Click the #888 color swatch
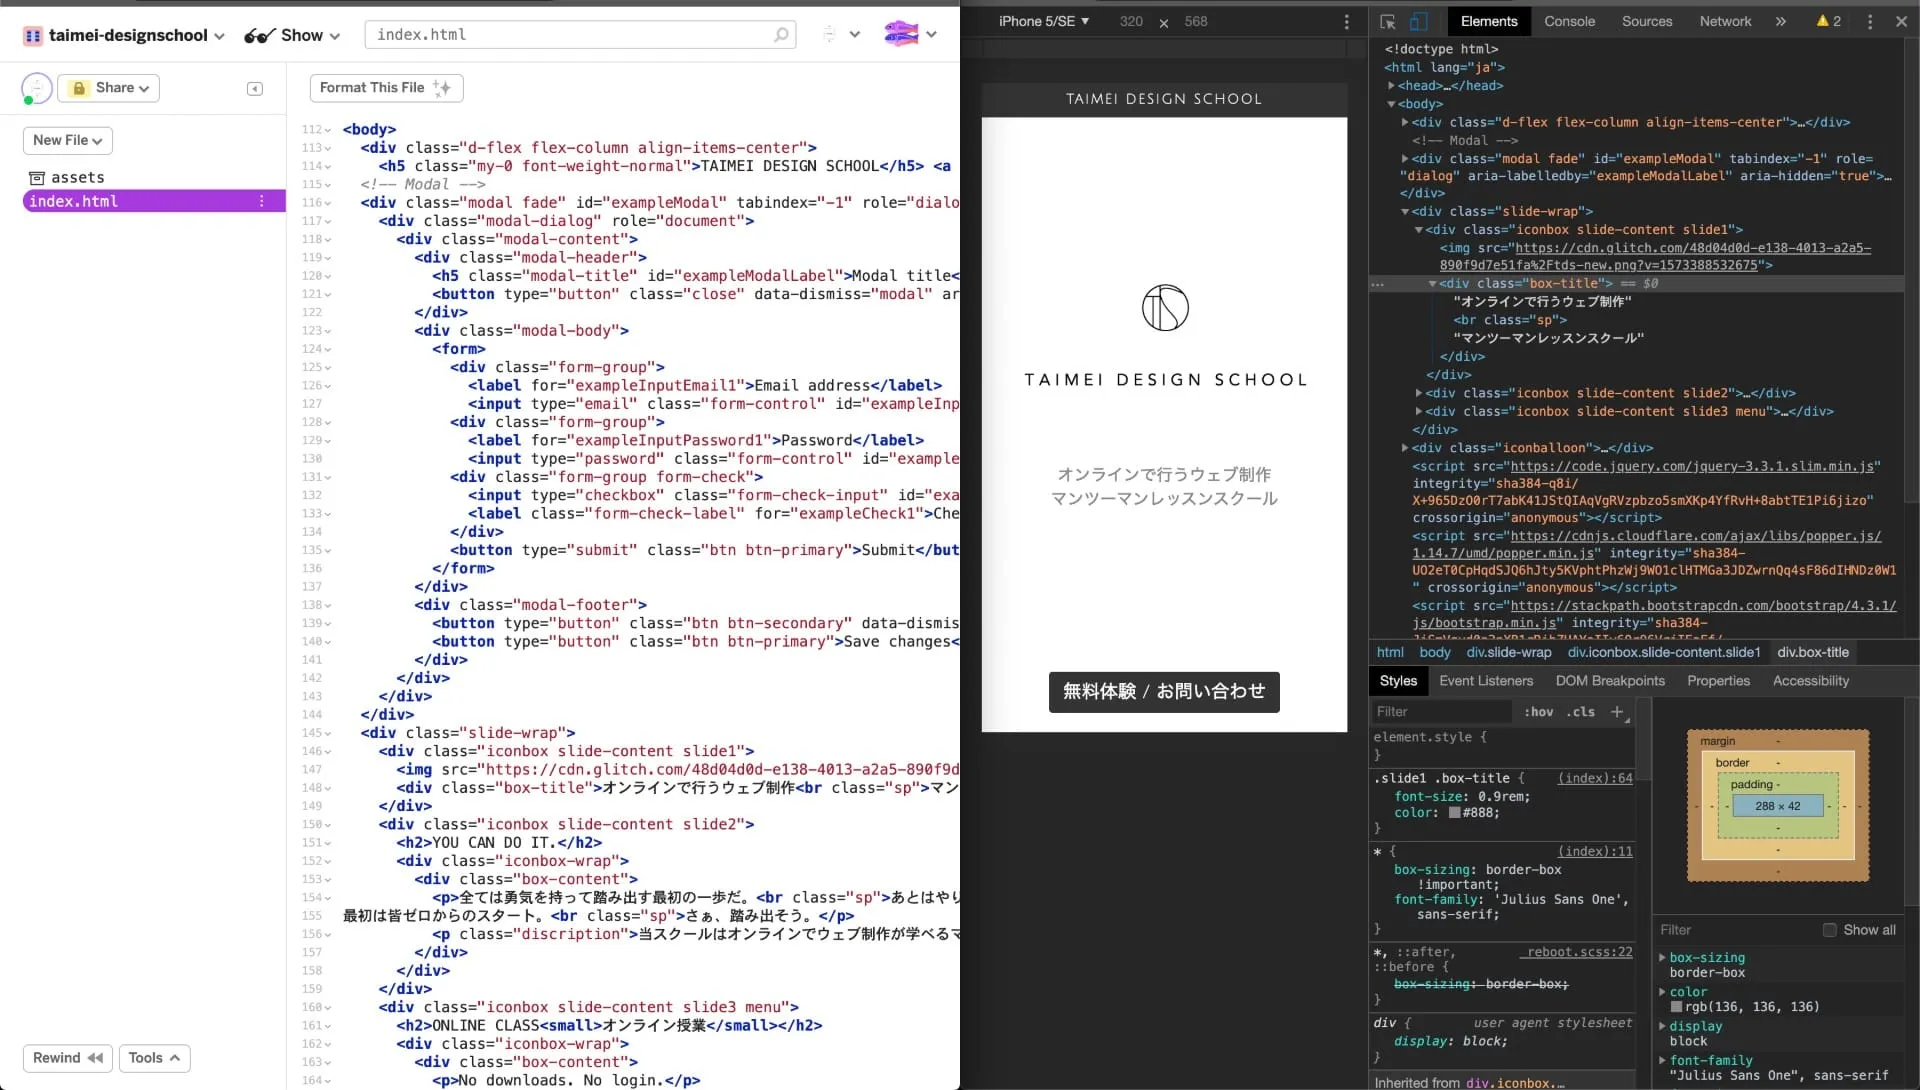1920x1090 pixels. pos(1455,813)
